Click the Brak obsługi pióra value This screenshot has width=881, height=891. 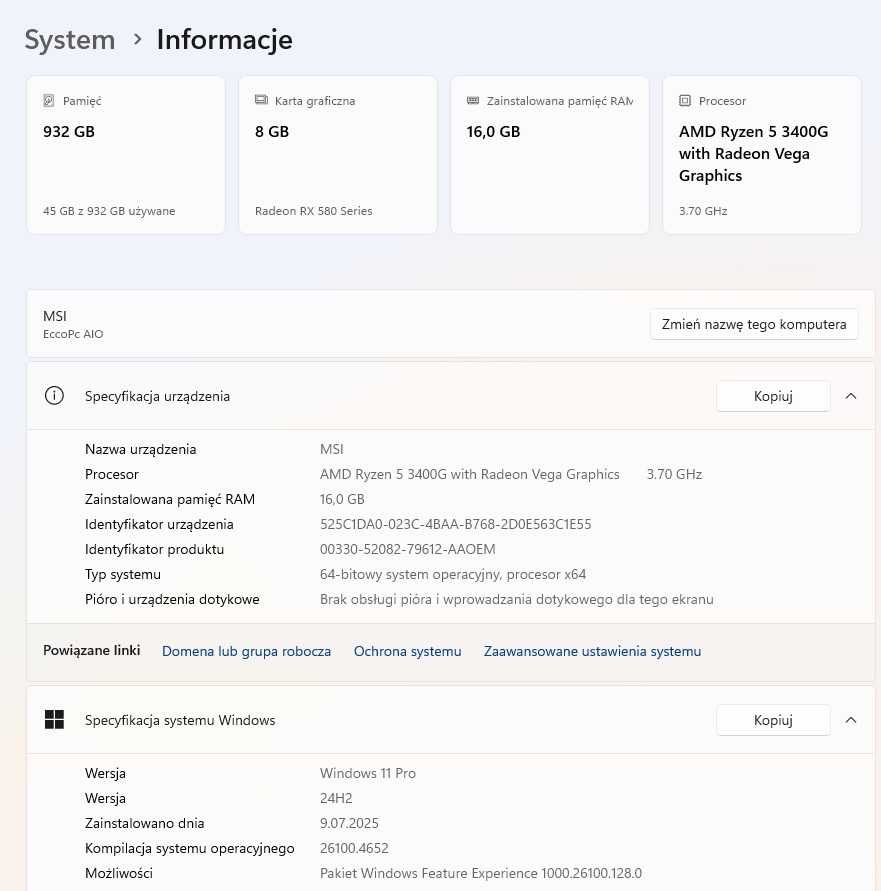coord(517,599)
